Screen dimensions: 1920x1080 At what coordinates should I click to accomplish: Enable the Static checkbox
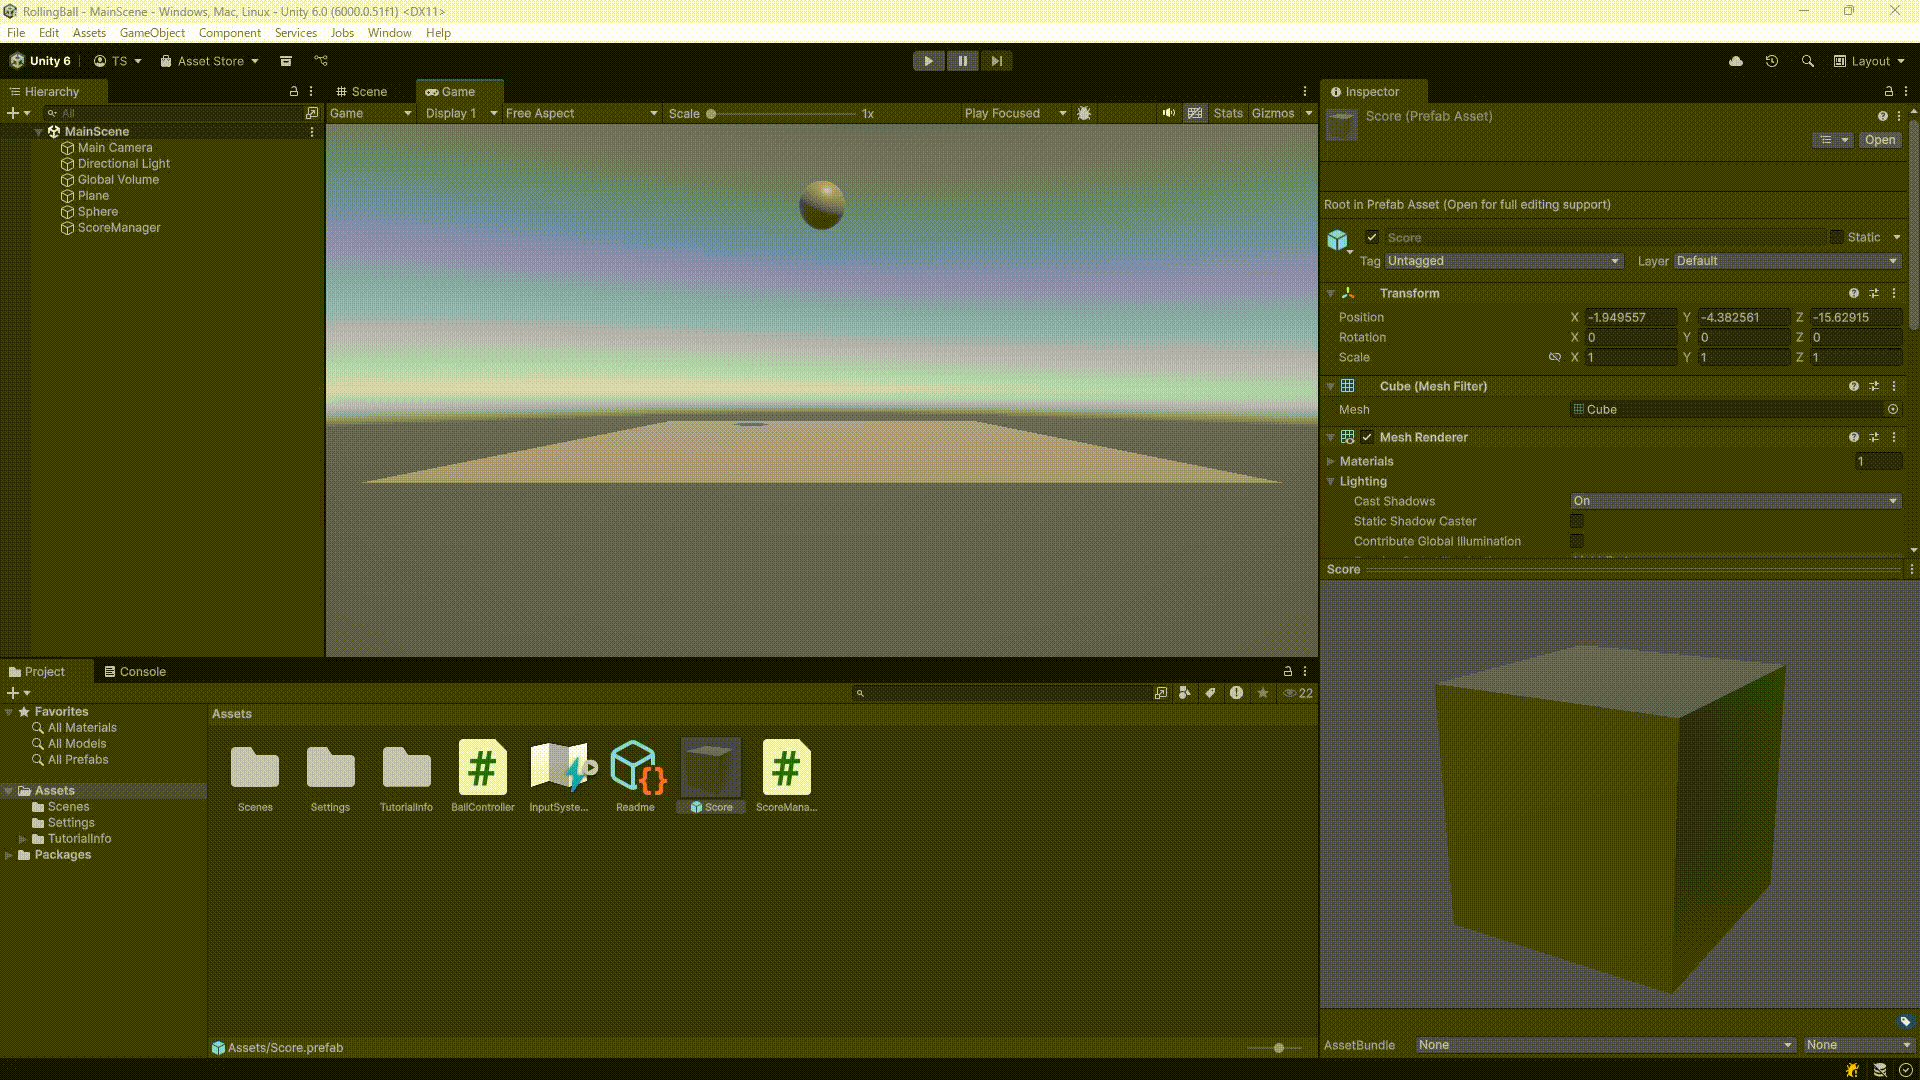[1836, 237]
